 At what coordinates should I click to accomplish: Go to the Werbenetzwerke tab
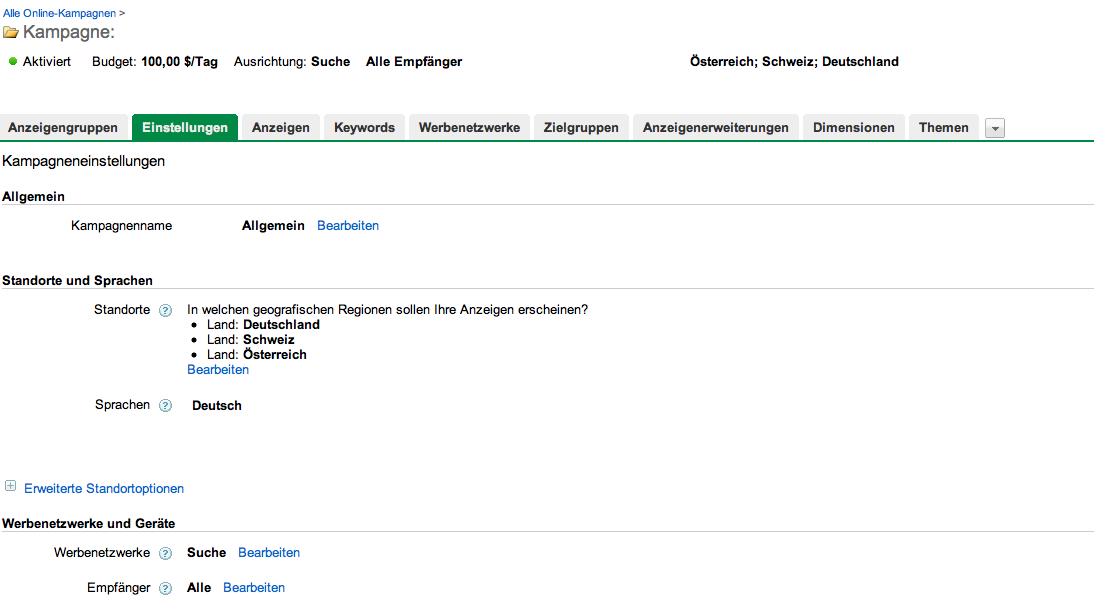pyautogui.click(x=469, y=128)
